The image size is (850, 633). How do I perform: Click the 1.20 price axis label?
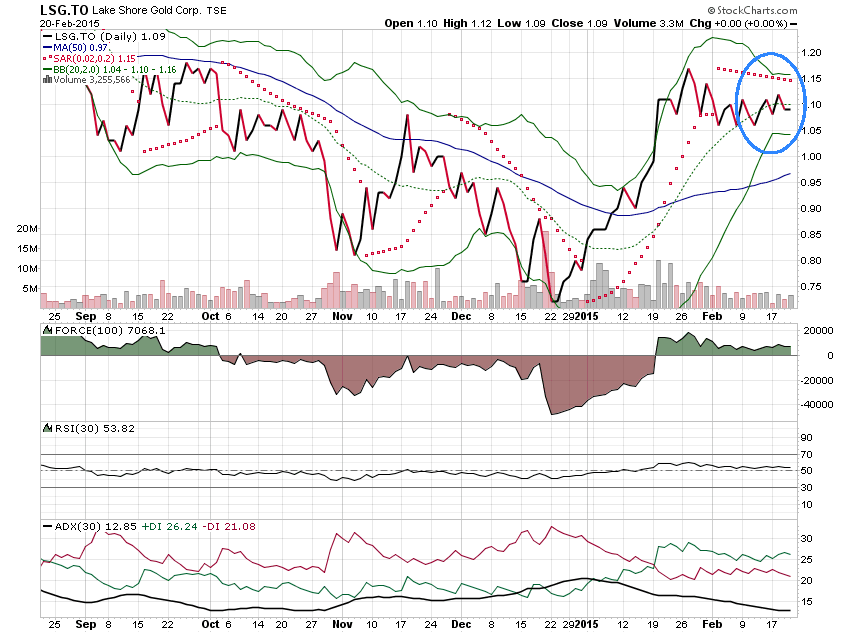pyautogui.click(x=811, y=53)
